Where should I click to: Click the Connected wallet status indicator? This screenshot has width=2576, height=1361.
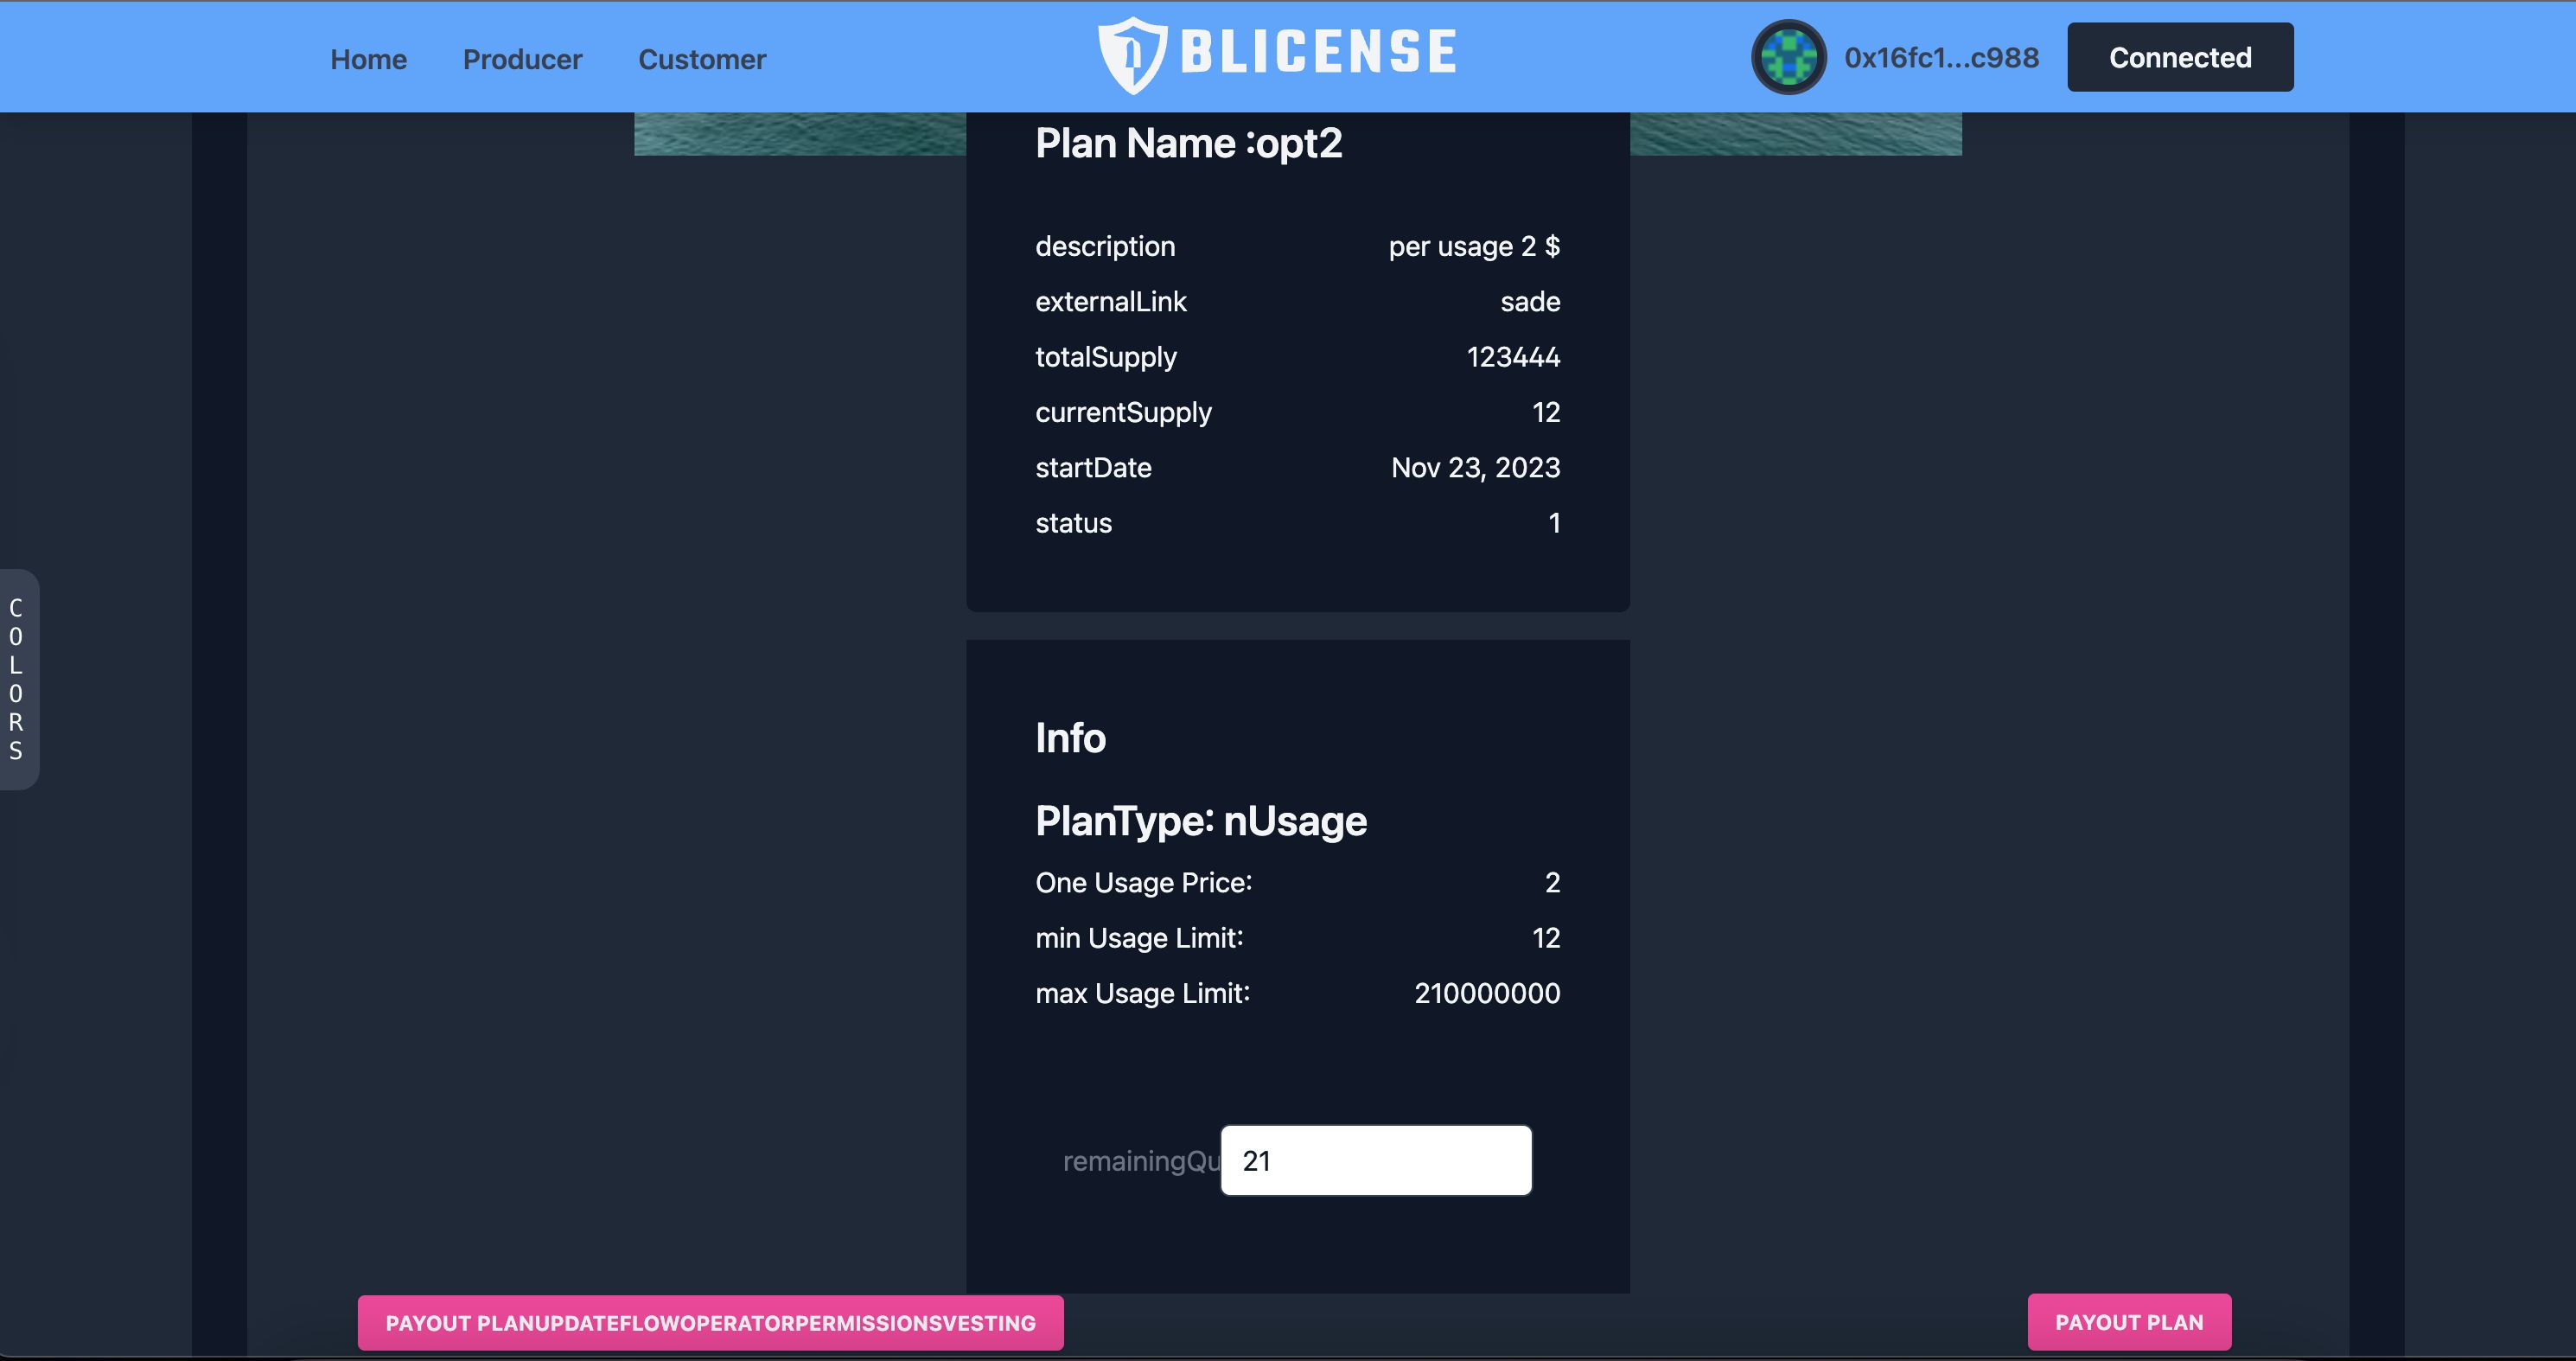tap(2181, 56)
